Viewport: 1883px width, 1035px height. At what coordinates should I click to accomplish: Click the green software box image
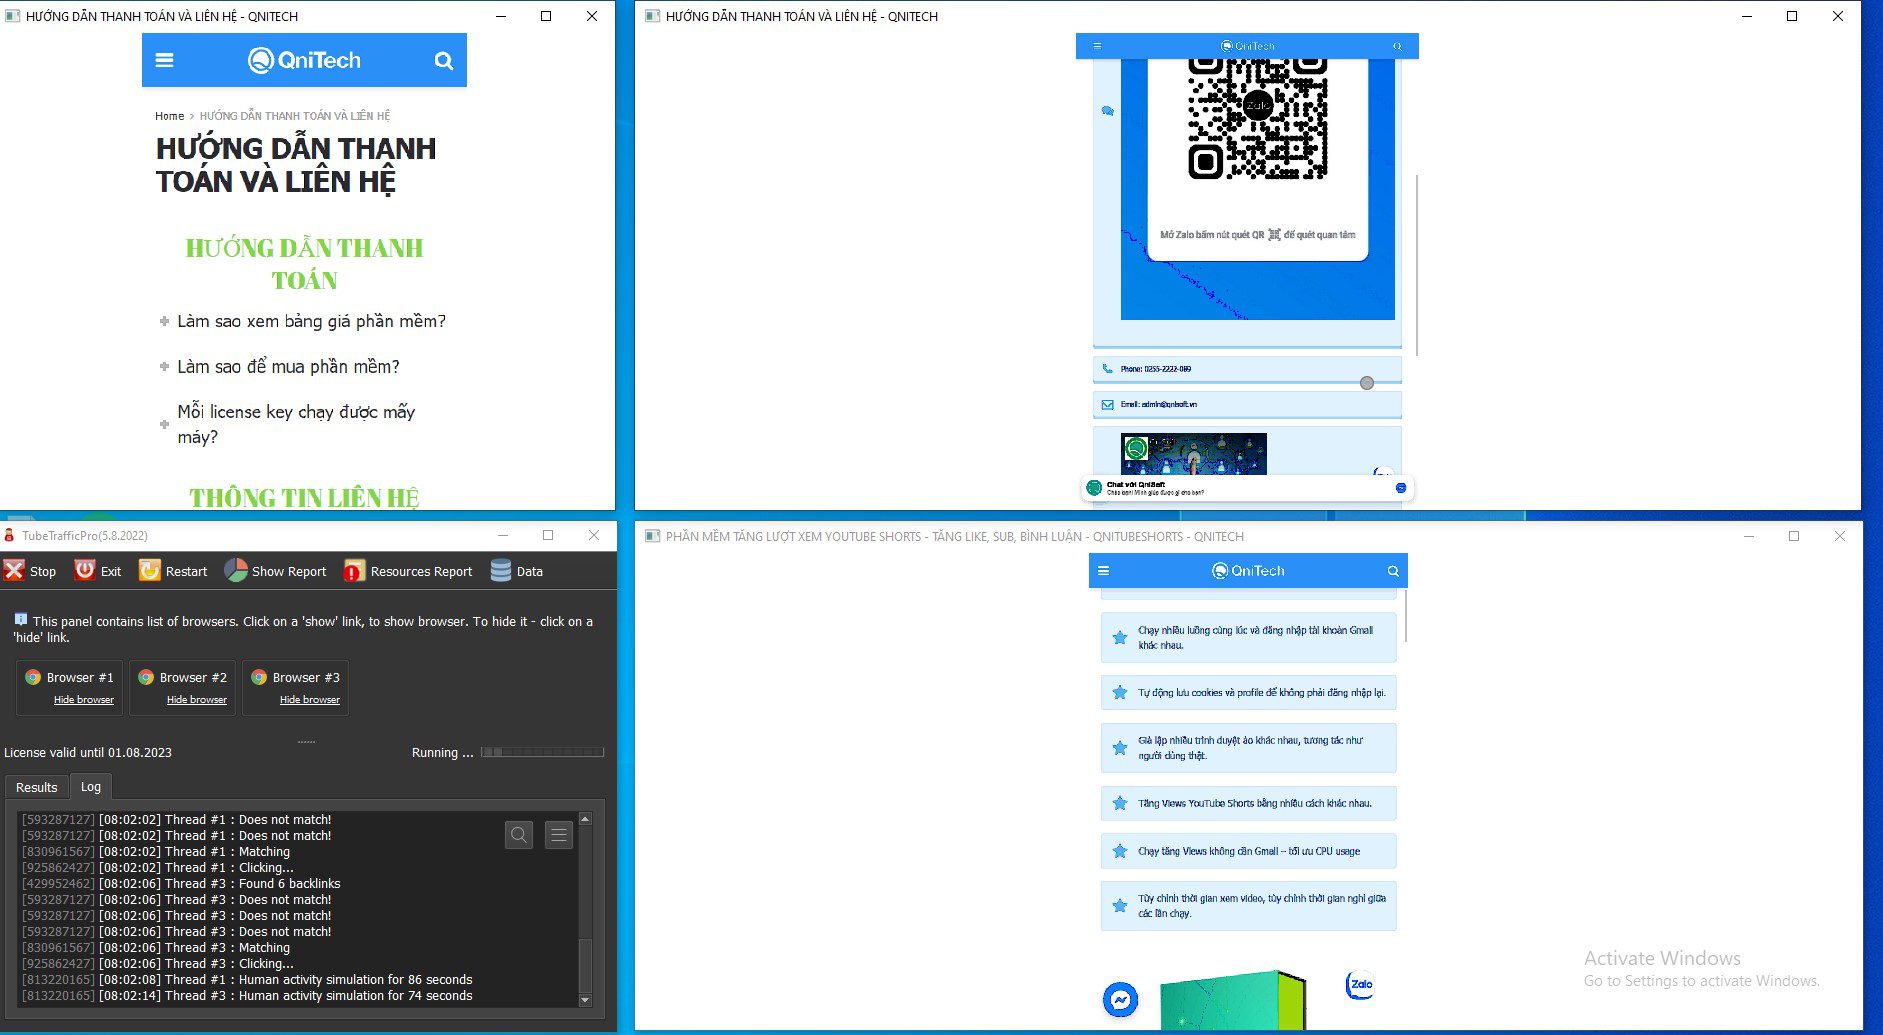(1233, 1000)
